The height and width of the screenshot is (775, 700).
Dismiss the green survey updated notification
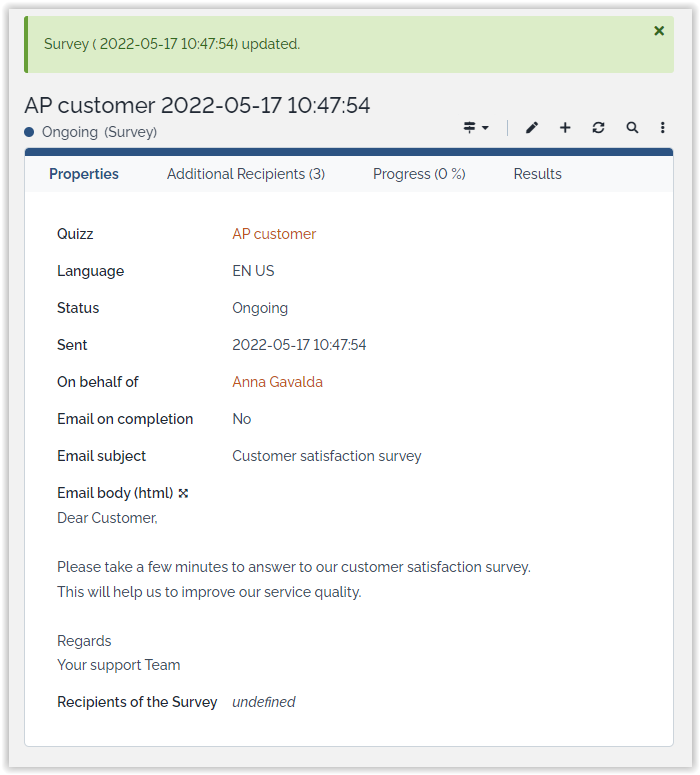659,31
